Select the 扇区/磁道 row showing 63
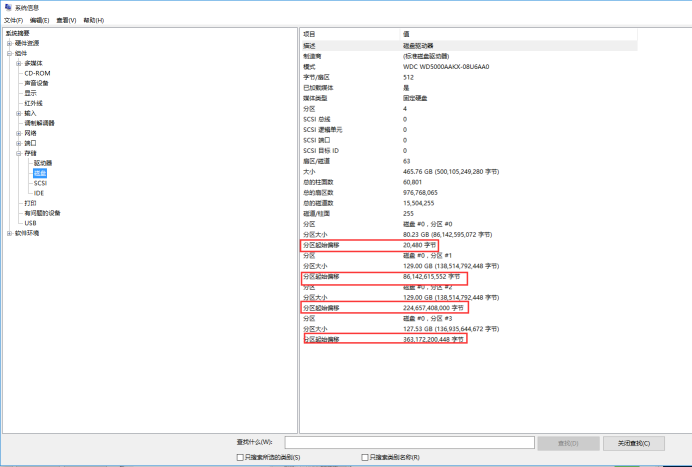The width and height of the screenshot is (692, 467). pyautogui.click(x=469, y=161)
